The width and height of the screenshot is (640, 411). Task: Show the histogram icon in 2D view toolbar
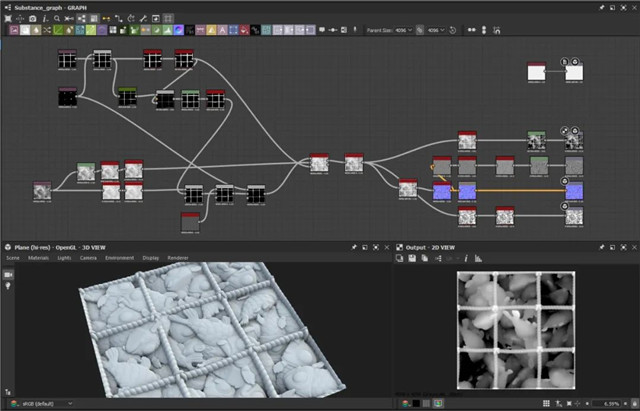[478, 258]
